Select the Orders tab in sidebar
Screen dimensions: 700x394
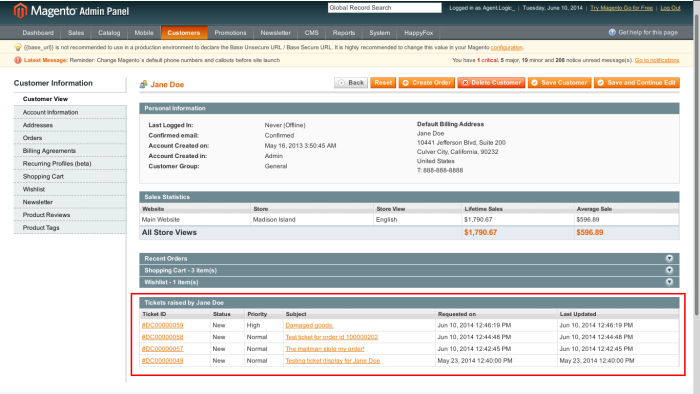click(x=70, y=138)
